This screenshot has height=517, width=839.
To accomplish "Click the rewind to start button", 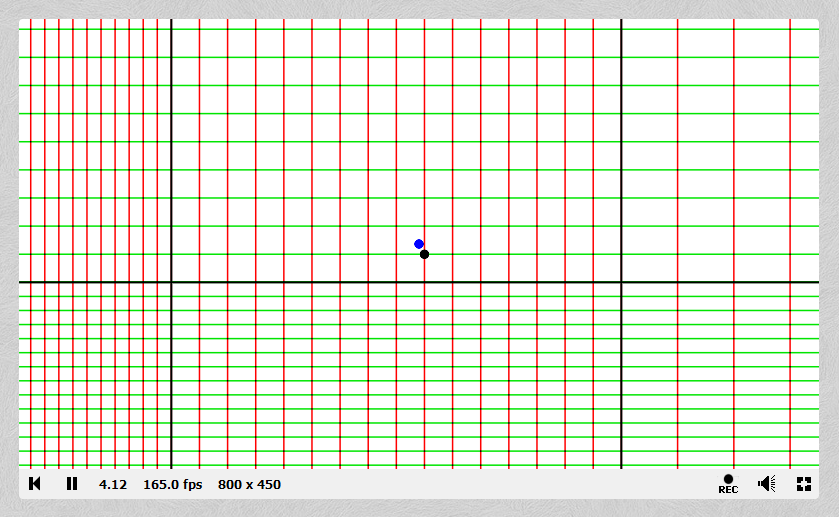I will pyautogui.click(x=35, y=484).
